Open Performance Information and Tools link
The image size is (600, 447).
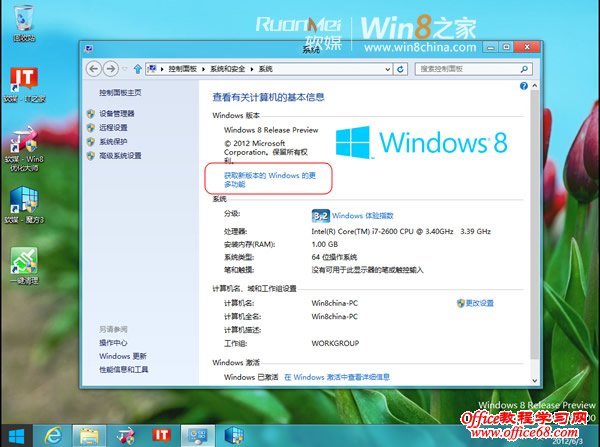pos(124,369)
